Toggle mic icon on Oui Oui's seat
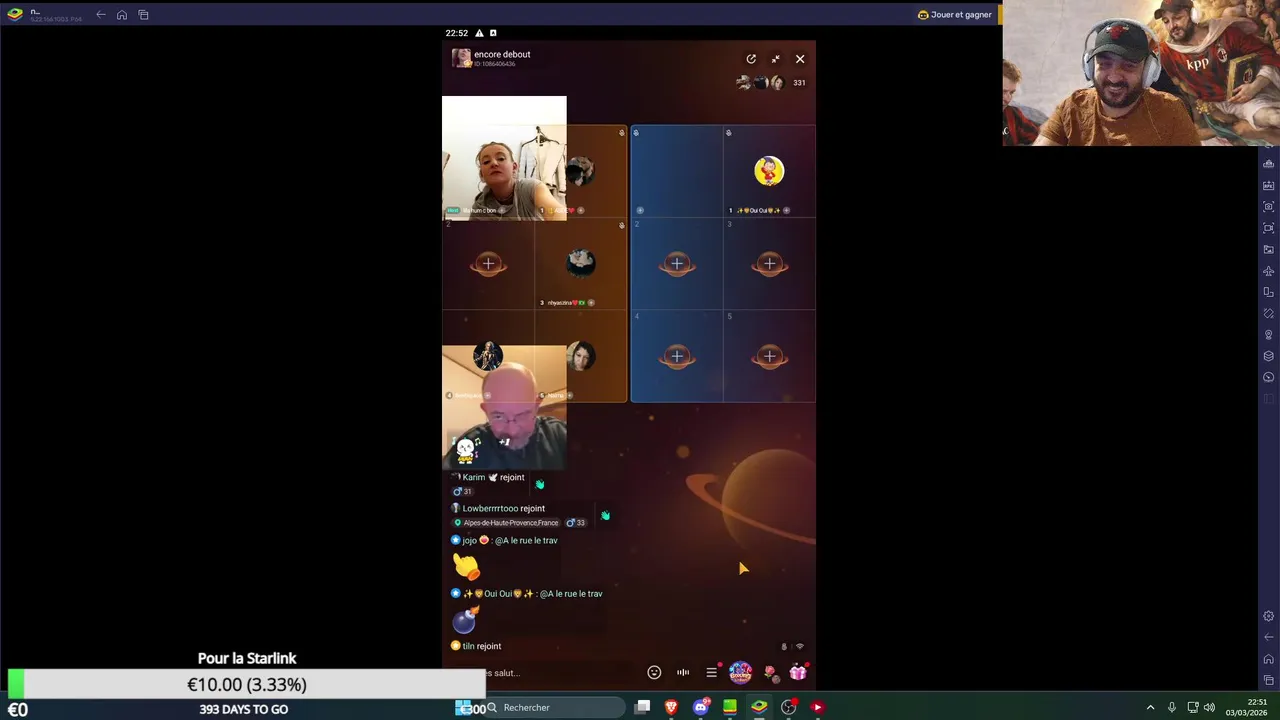 pos(728,133)
